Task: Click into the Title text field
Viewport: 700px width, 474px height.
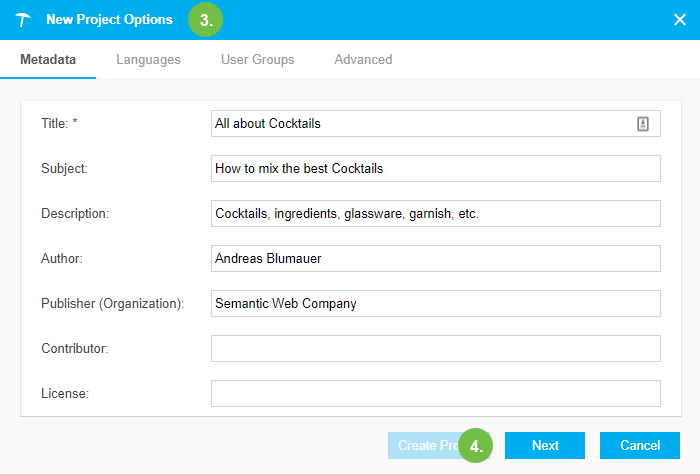Action: tap(420, 124)
